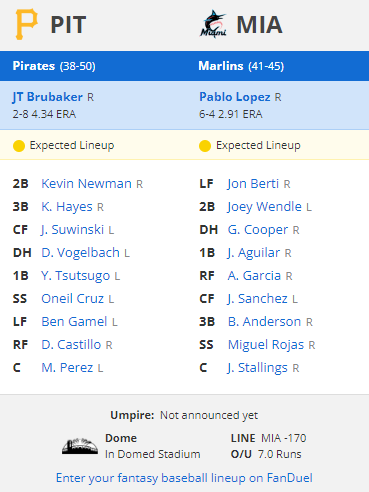Select D. Vogelbach designated hitter link
The height and width of the screenshot is (492, 369).
(x=80, y=253)
